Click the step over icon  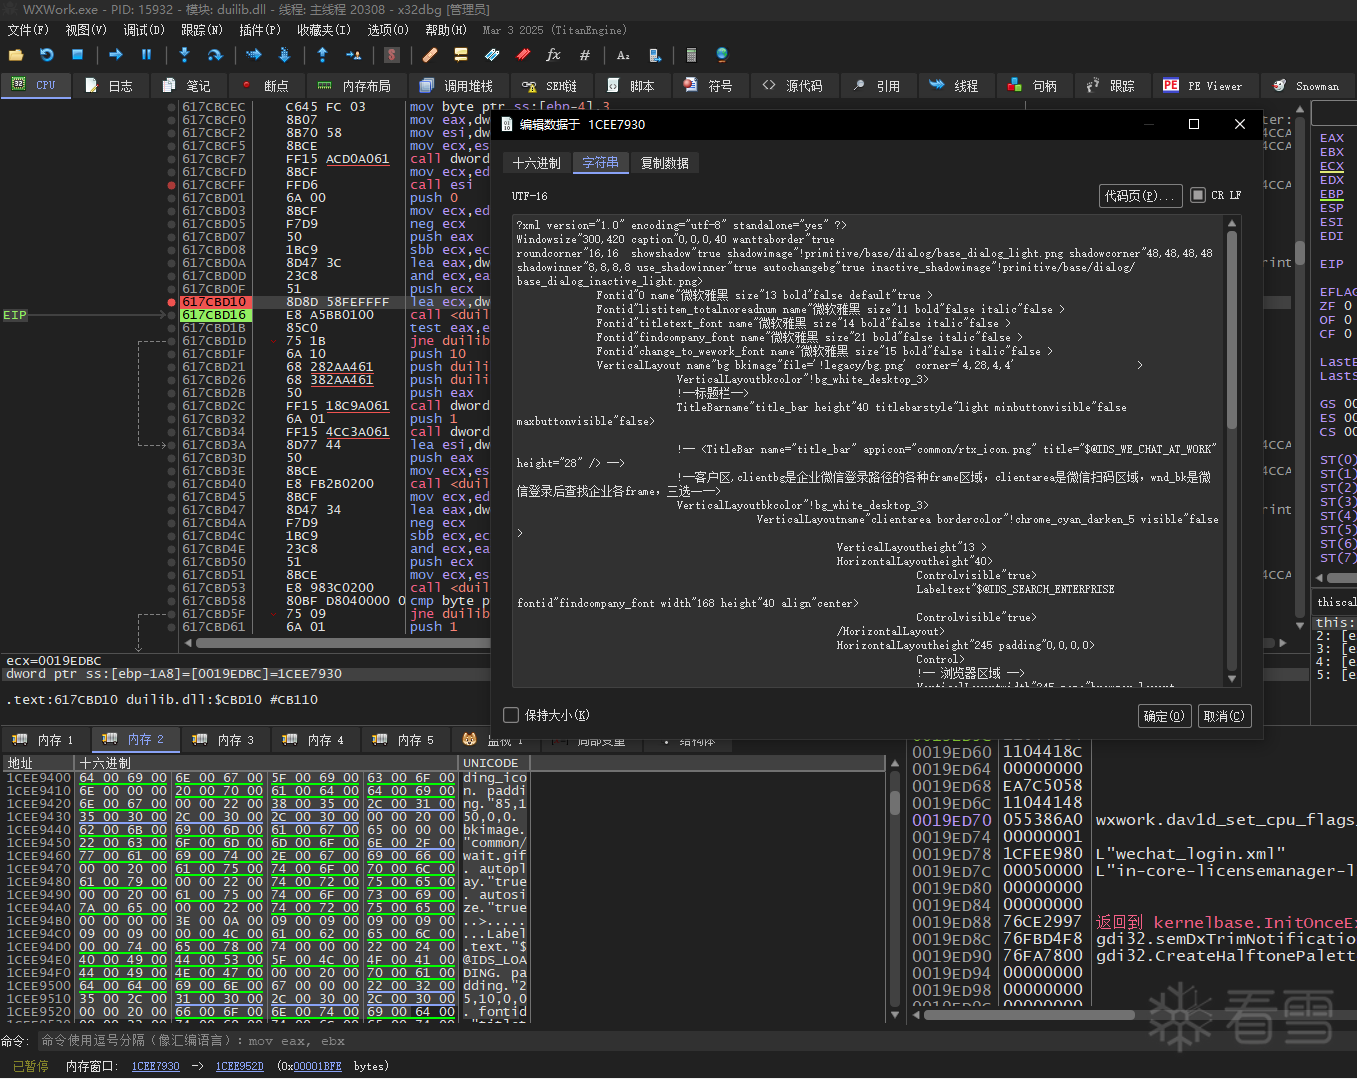click(x=215, y=55)
